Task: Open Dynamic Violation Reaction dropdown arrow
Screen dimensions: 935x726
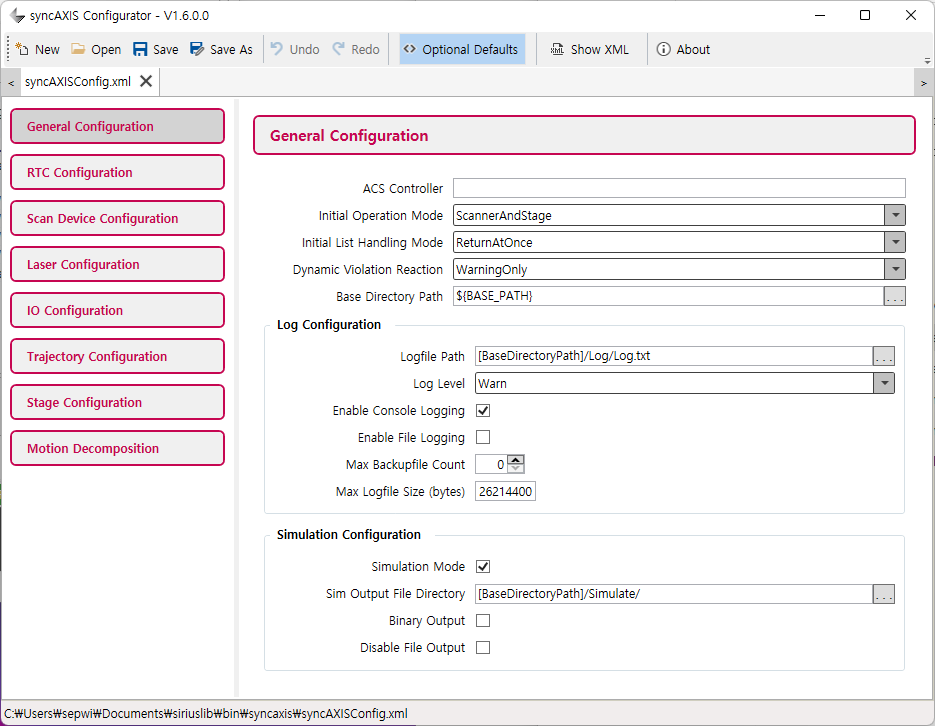Action: point(895,269)
